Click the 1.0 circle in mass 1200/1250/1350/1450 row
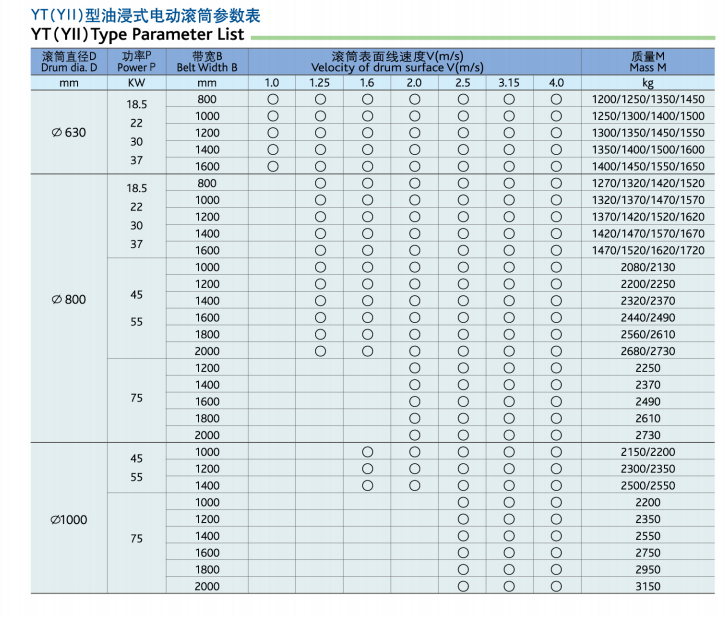Screen dimensions: 726x617 tap(272, 100)
